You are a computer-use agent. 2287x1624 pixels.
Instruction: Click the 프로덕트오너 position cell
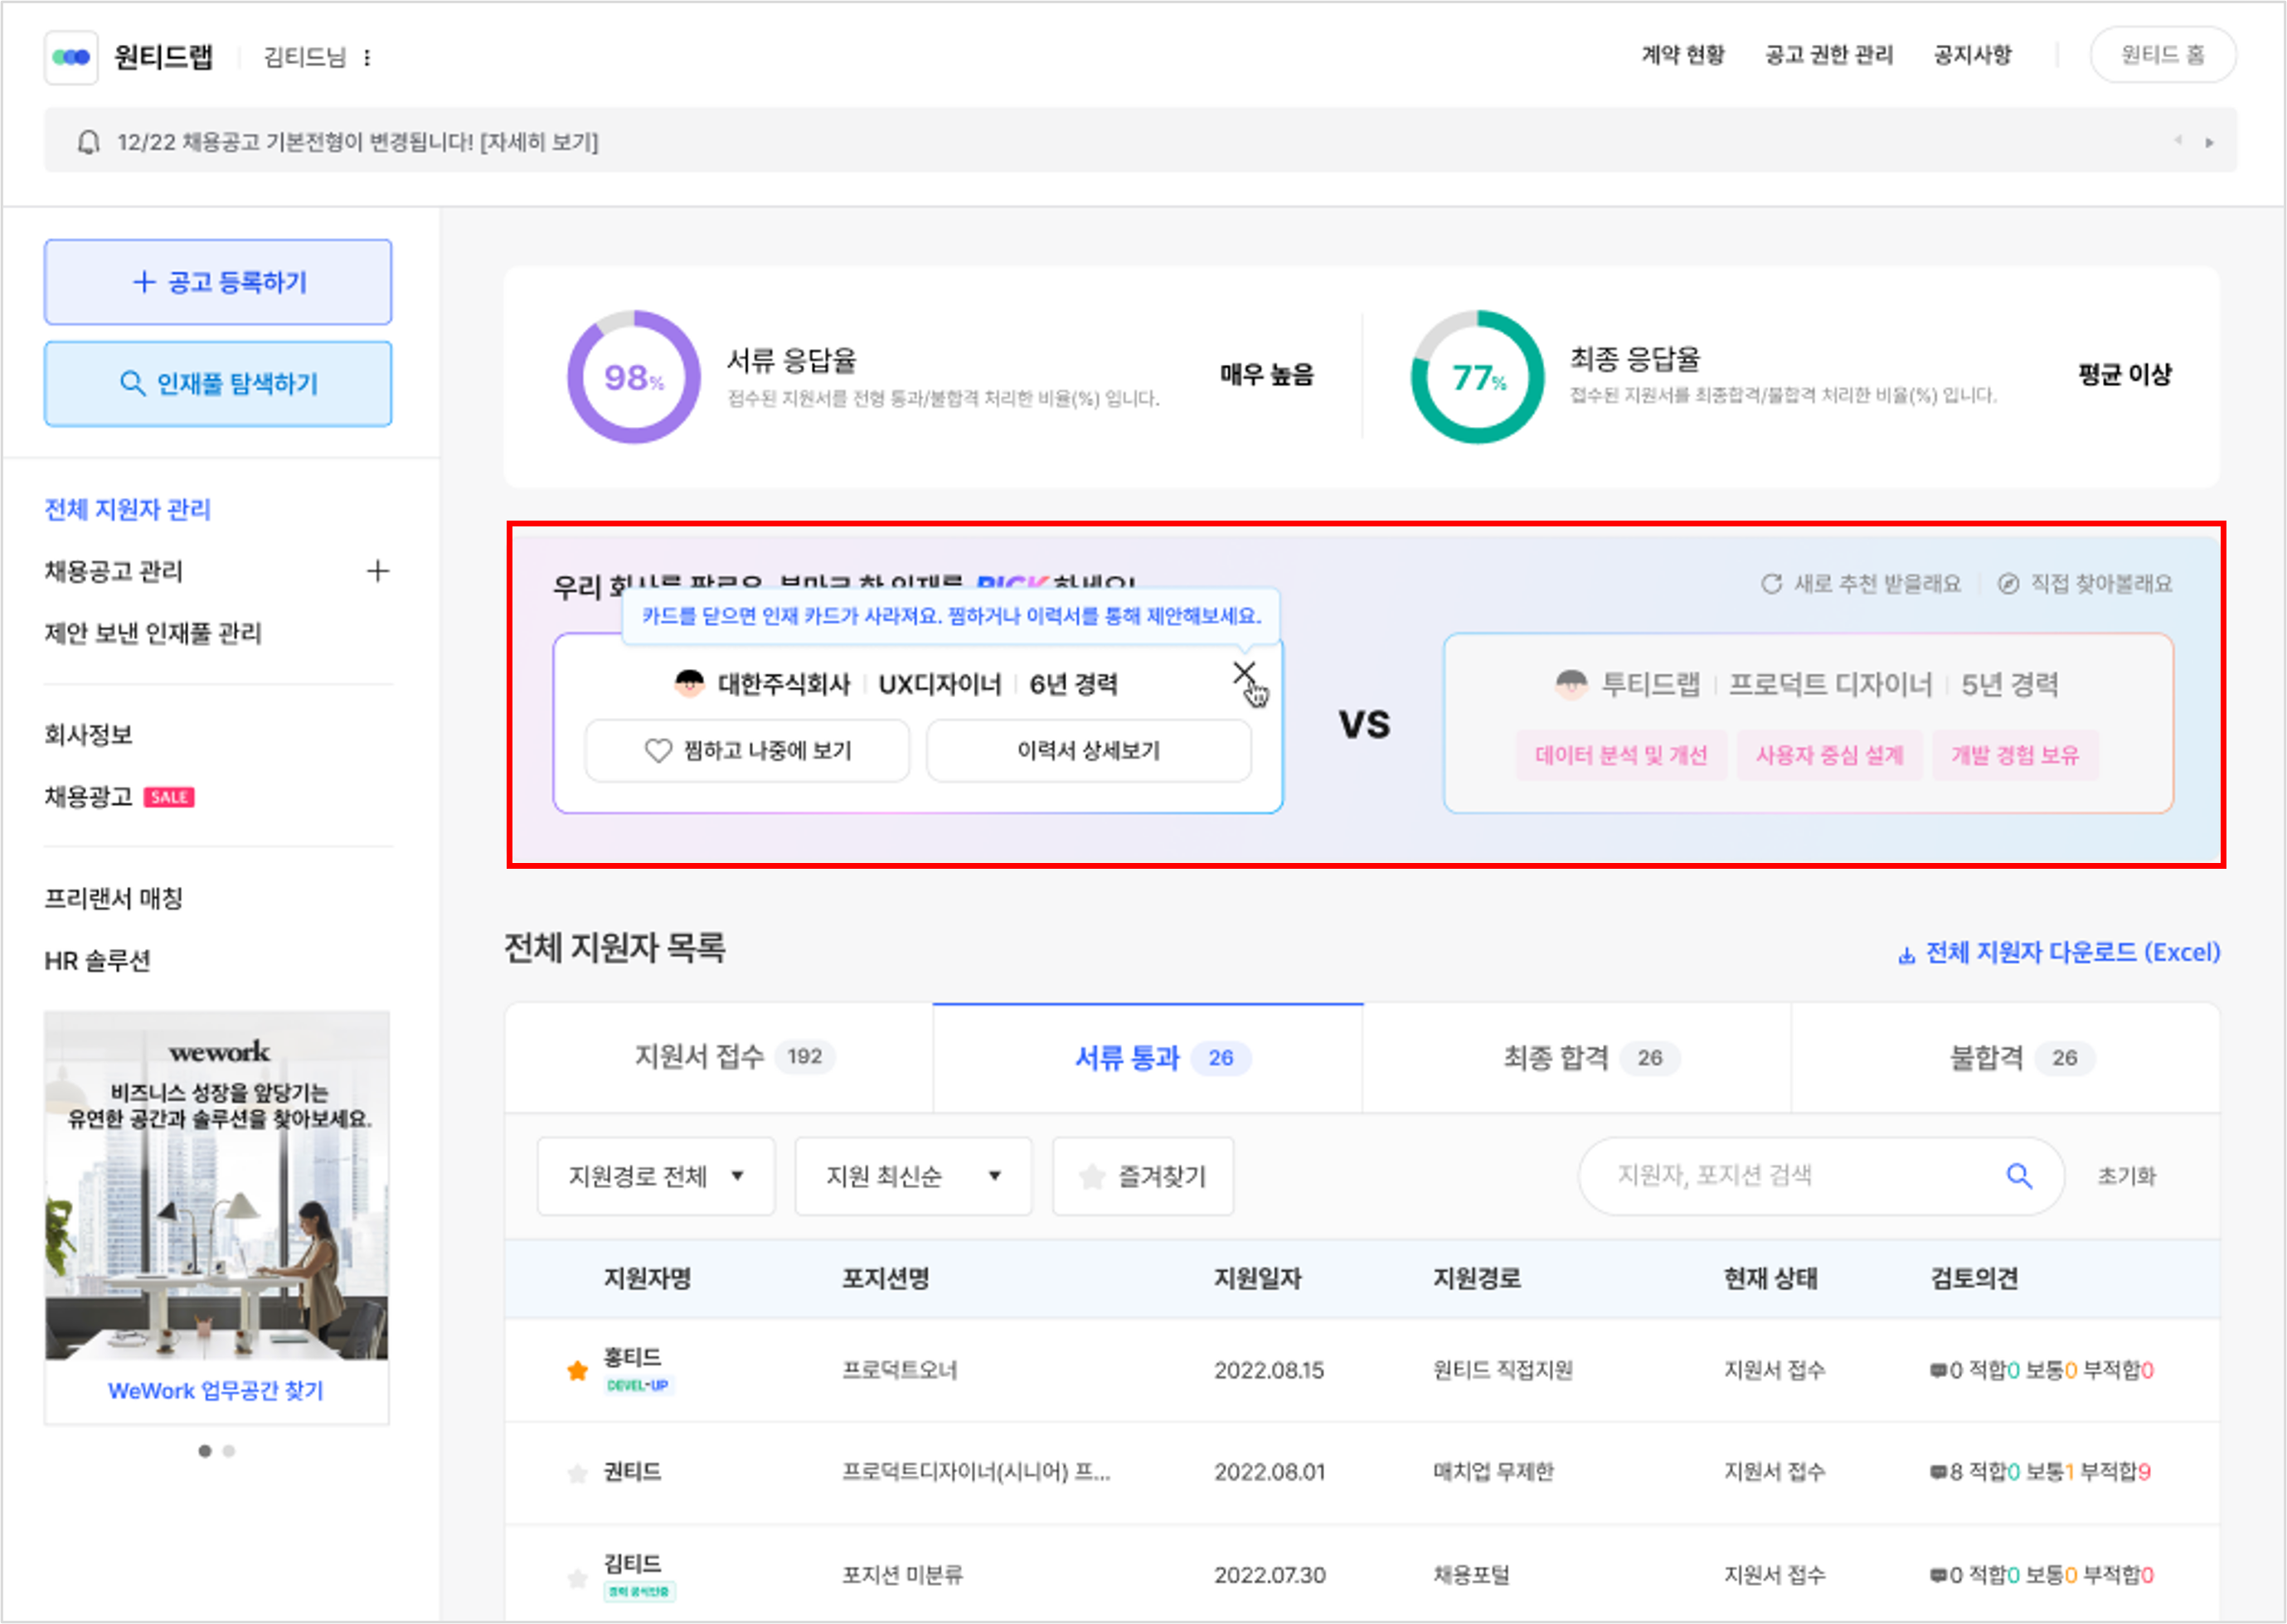click(x=899, y=1370)
